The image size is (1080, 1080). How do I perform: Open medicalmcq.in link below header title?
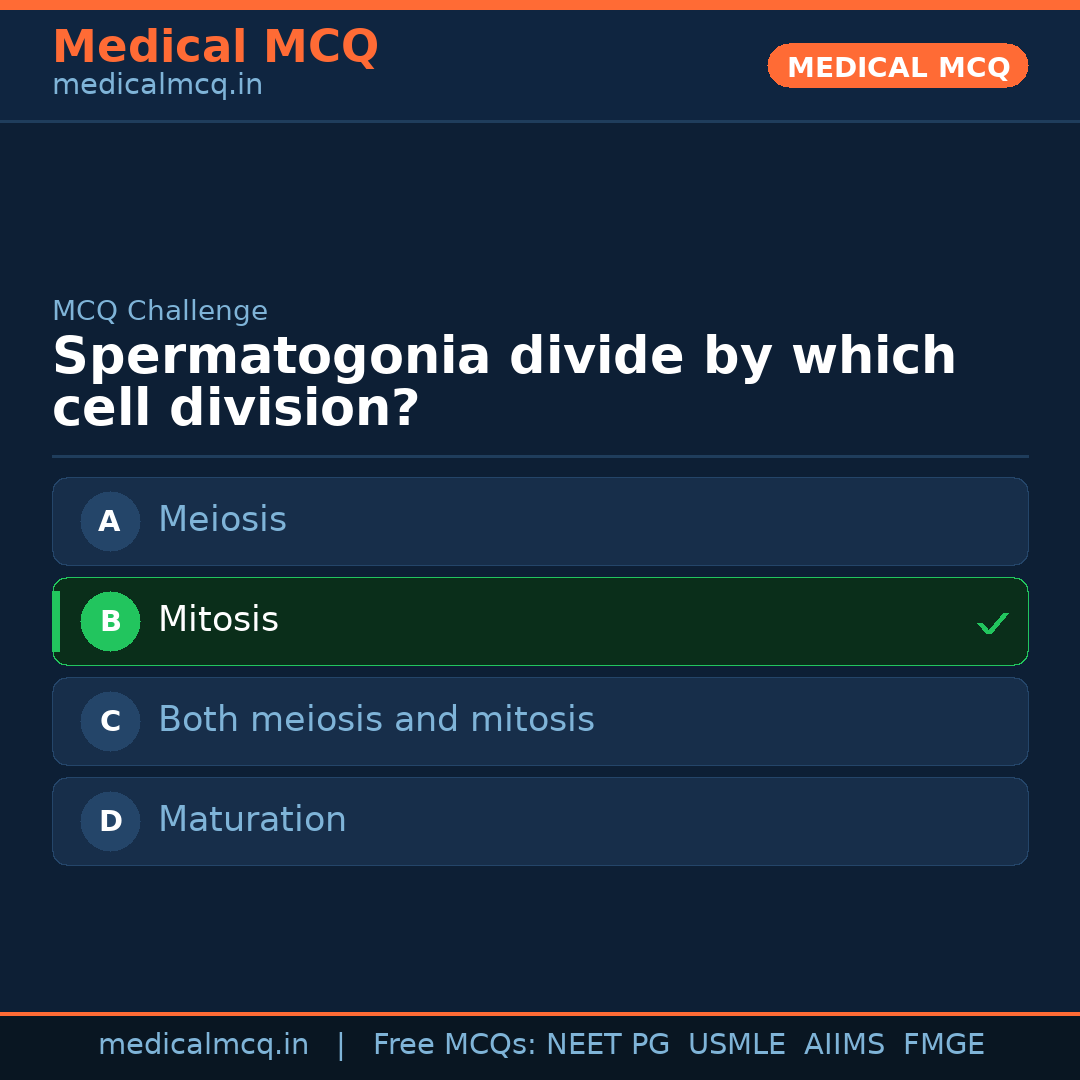157,85
